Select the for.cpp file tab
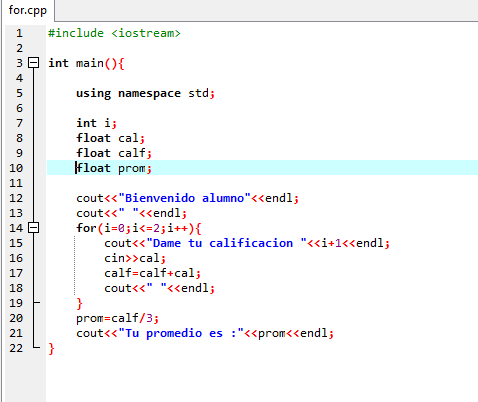 [x=28, y=10]
